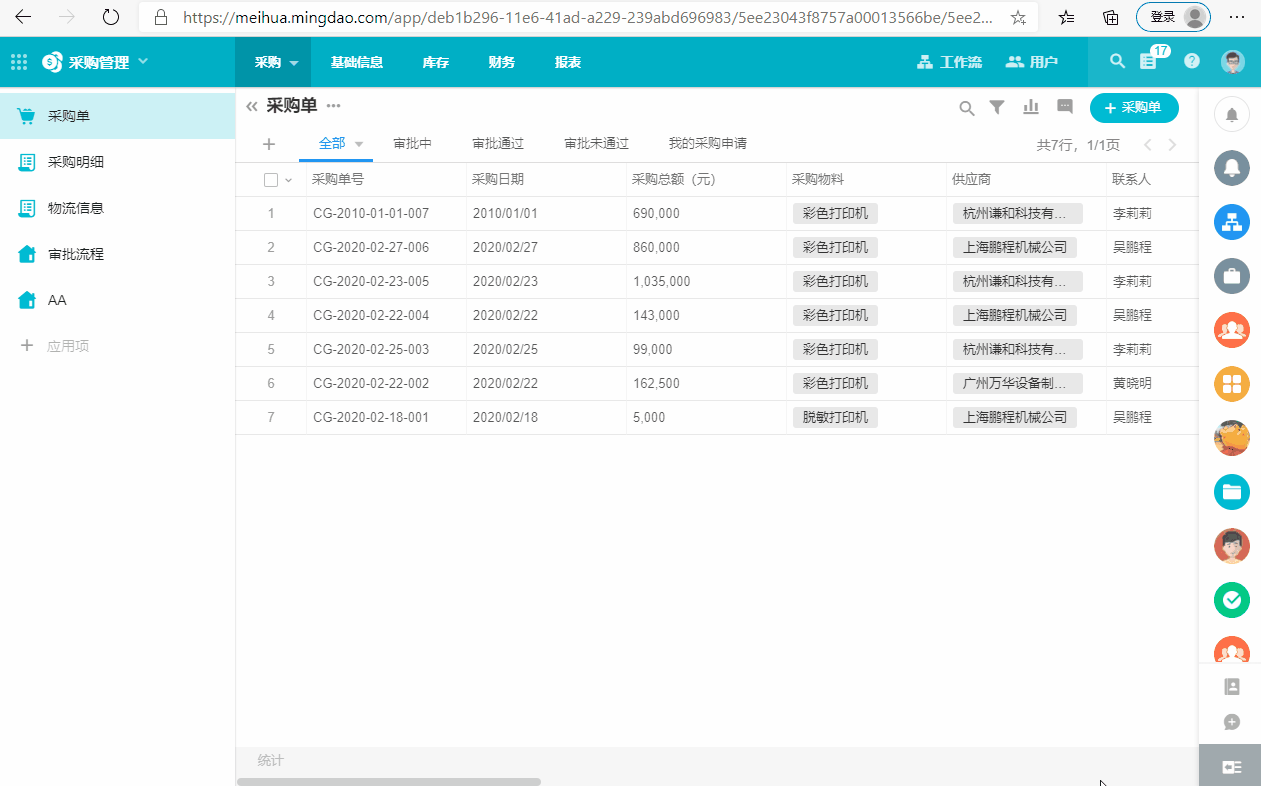Click the app grid icon top left
This screenshot has height=786, width=1261.
click(18, 61)
